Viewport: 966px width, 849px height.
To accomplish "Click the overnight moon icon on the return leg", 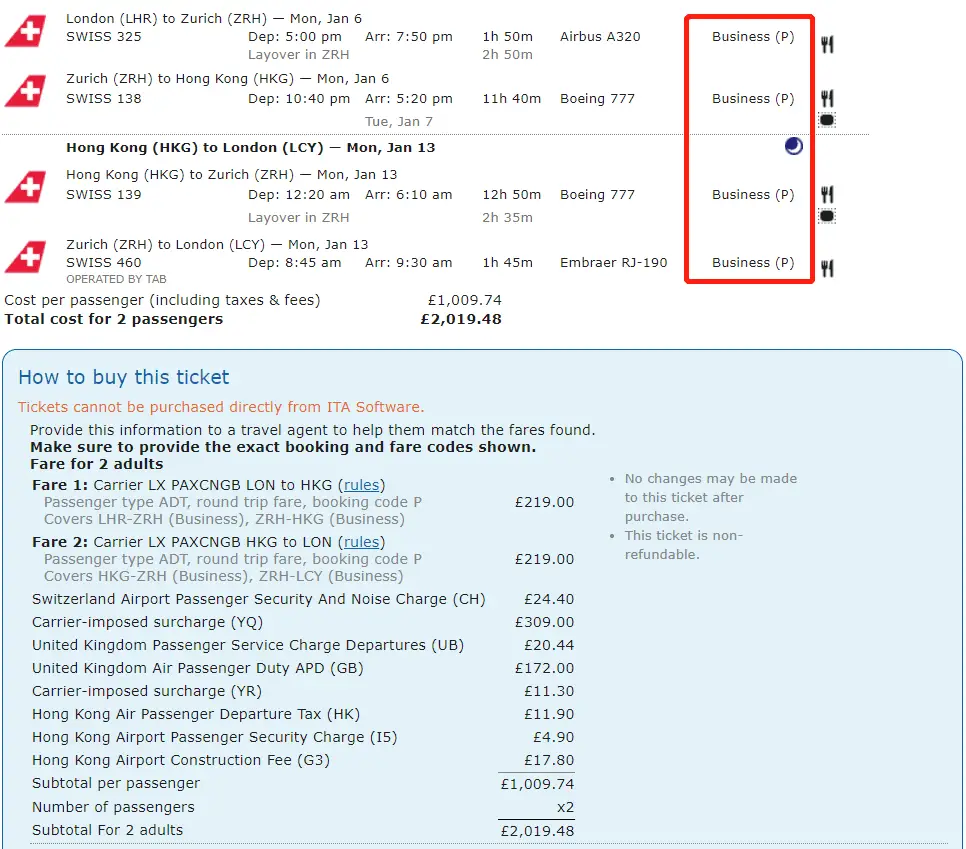I will point(793,147).
